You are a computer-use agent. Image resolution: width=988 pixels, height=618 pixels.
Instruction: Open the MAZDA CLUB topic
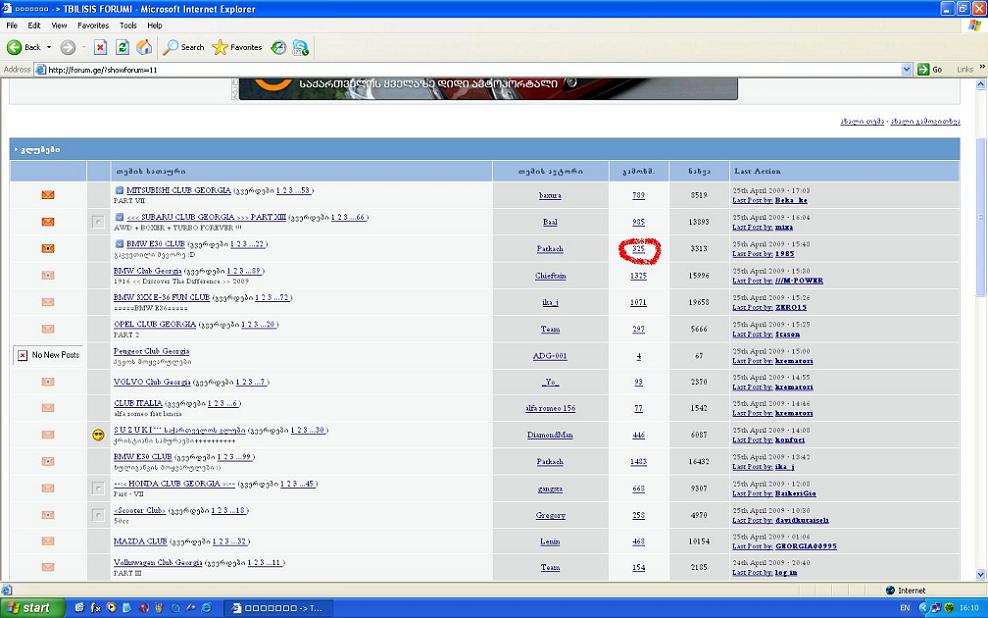tap(140, 541)
